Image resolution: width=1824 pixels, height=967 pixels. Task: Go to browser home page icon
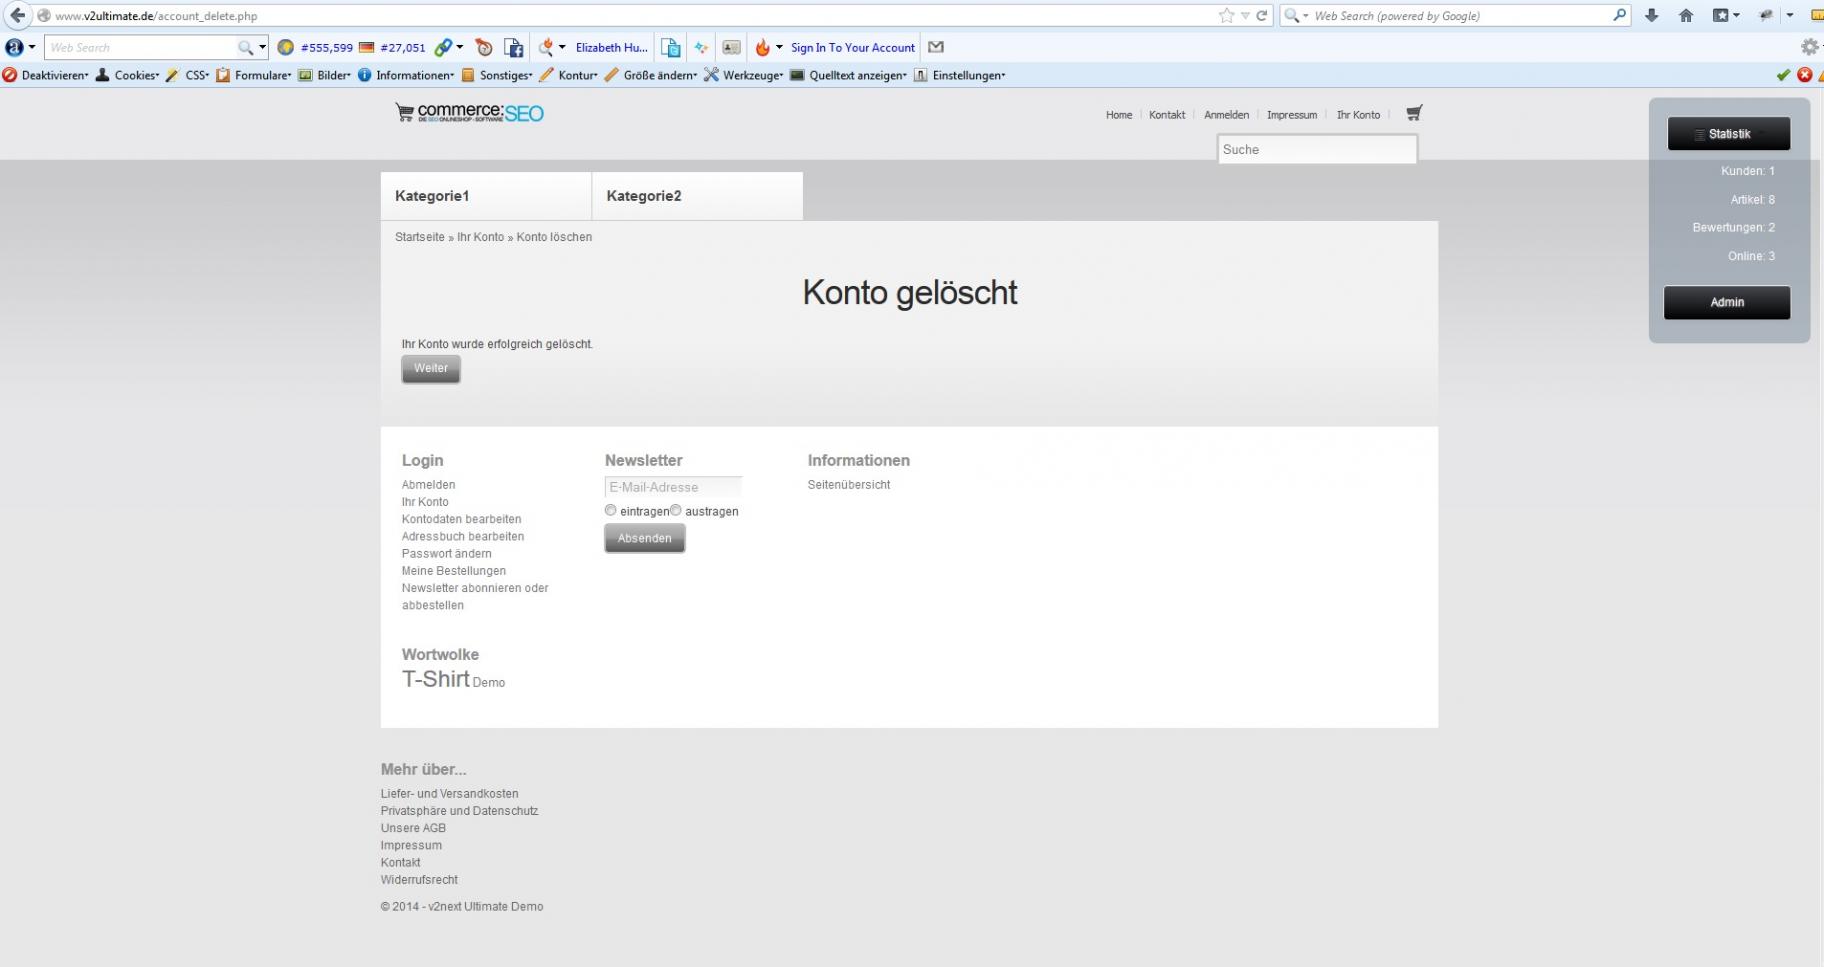tap(1686, 15)
